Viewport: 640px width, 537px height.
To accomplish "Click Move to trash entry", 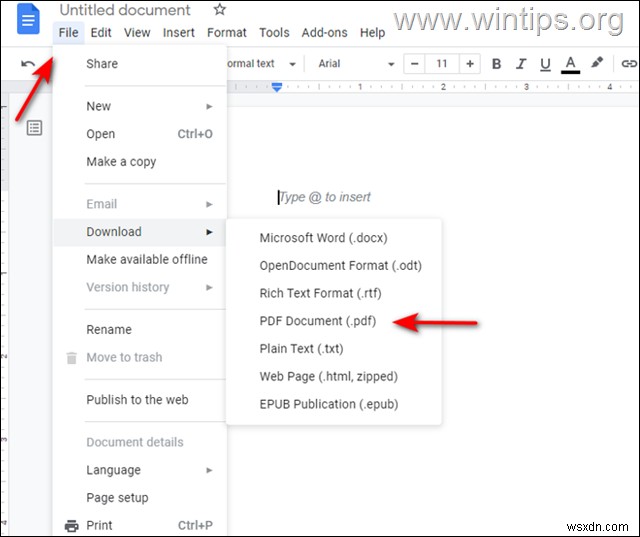I will (x=140, y=357).
